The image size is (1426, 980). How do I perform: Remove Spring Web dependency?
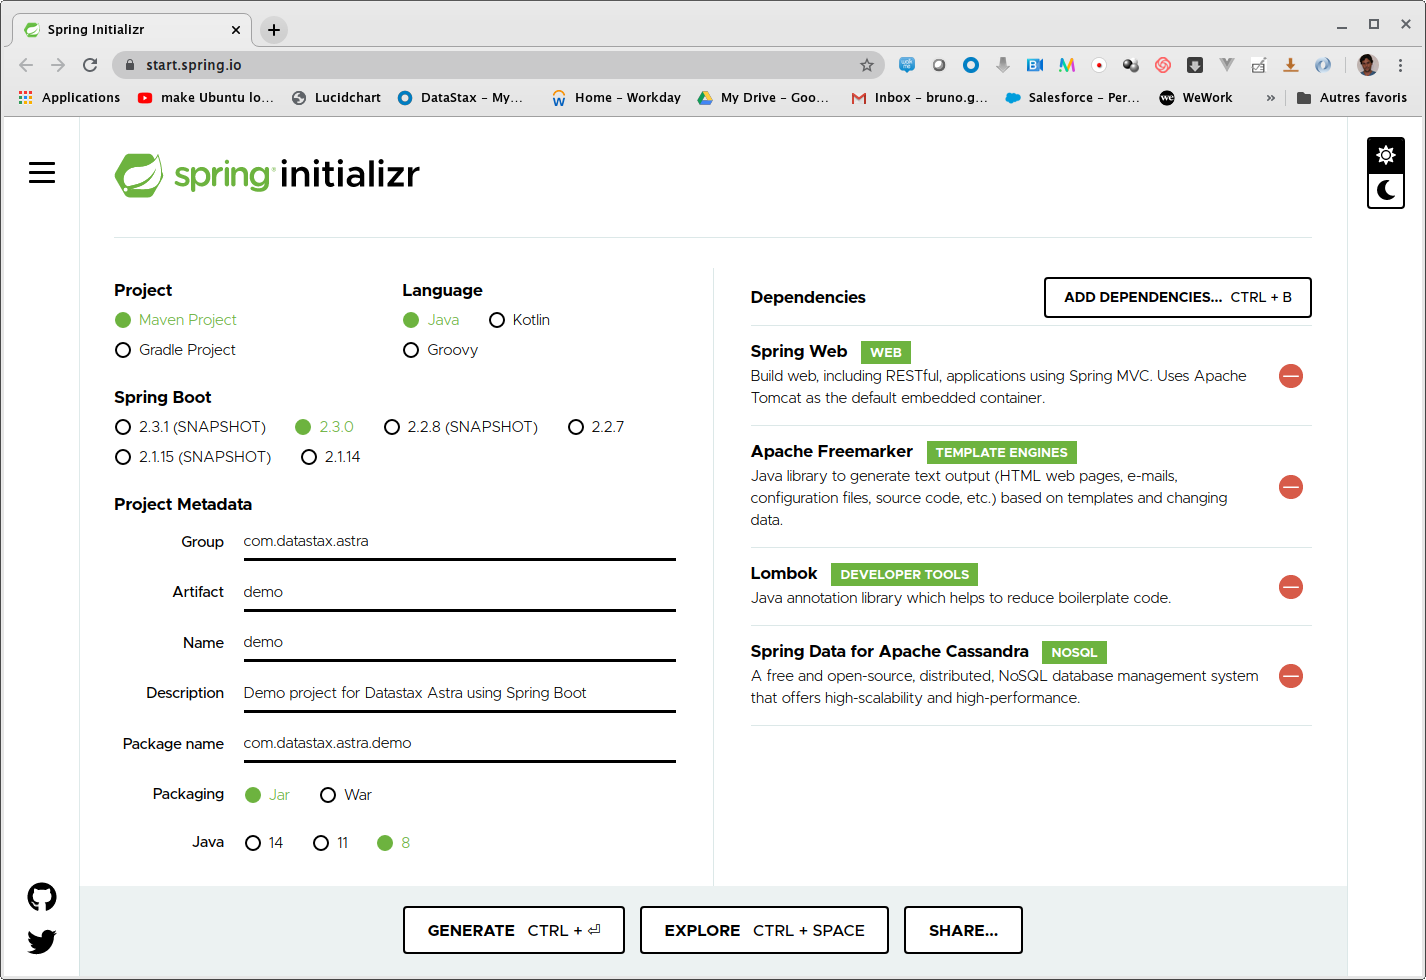[1291, 376]
